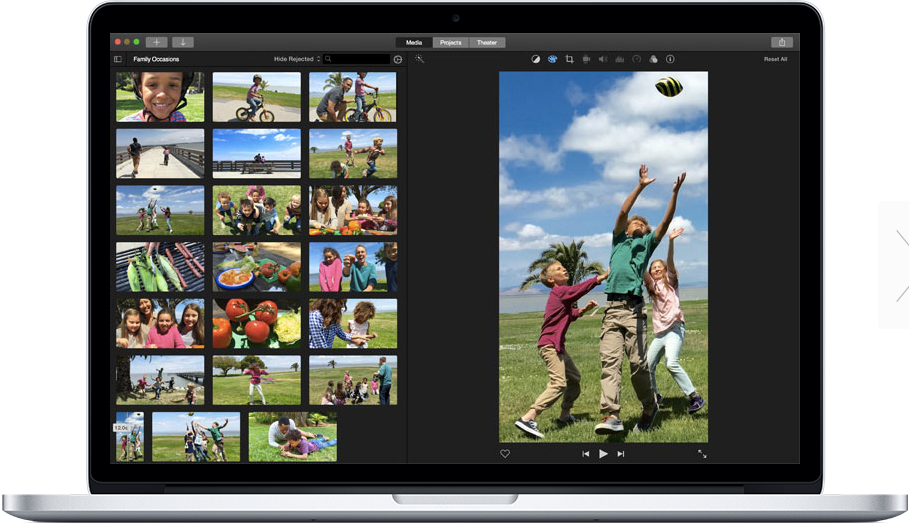The image size is (909, 523).
Task: Open the Hide Rejected filter dropdown
Action: pos(297,59)
